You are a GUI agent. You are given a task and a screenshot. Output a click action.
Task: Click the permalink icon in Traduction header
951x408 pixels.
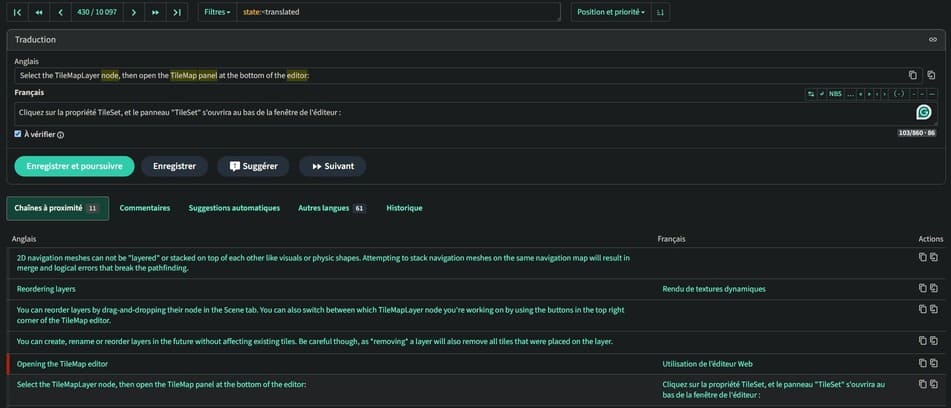coord(933,39)
